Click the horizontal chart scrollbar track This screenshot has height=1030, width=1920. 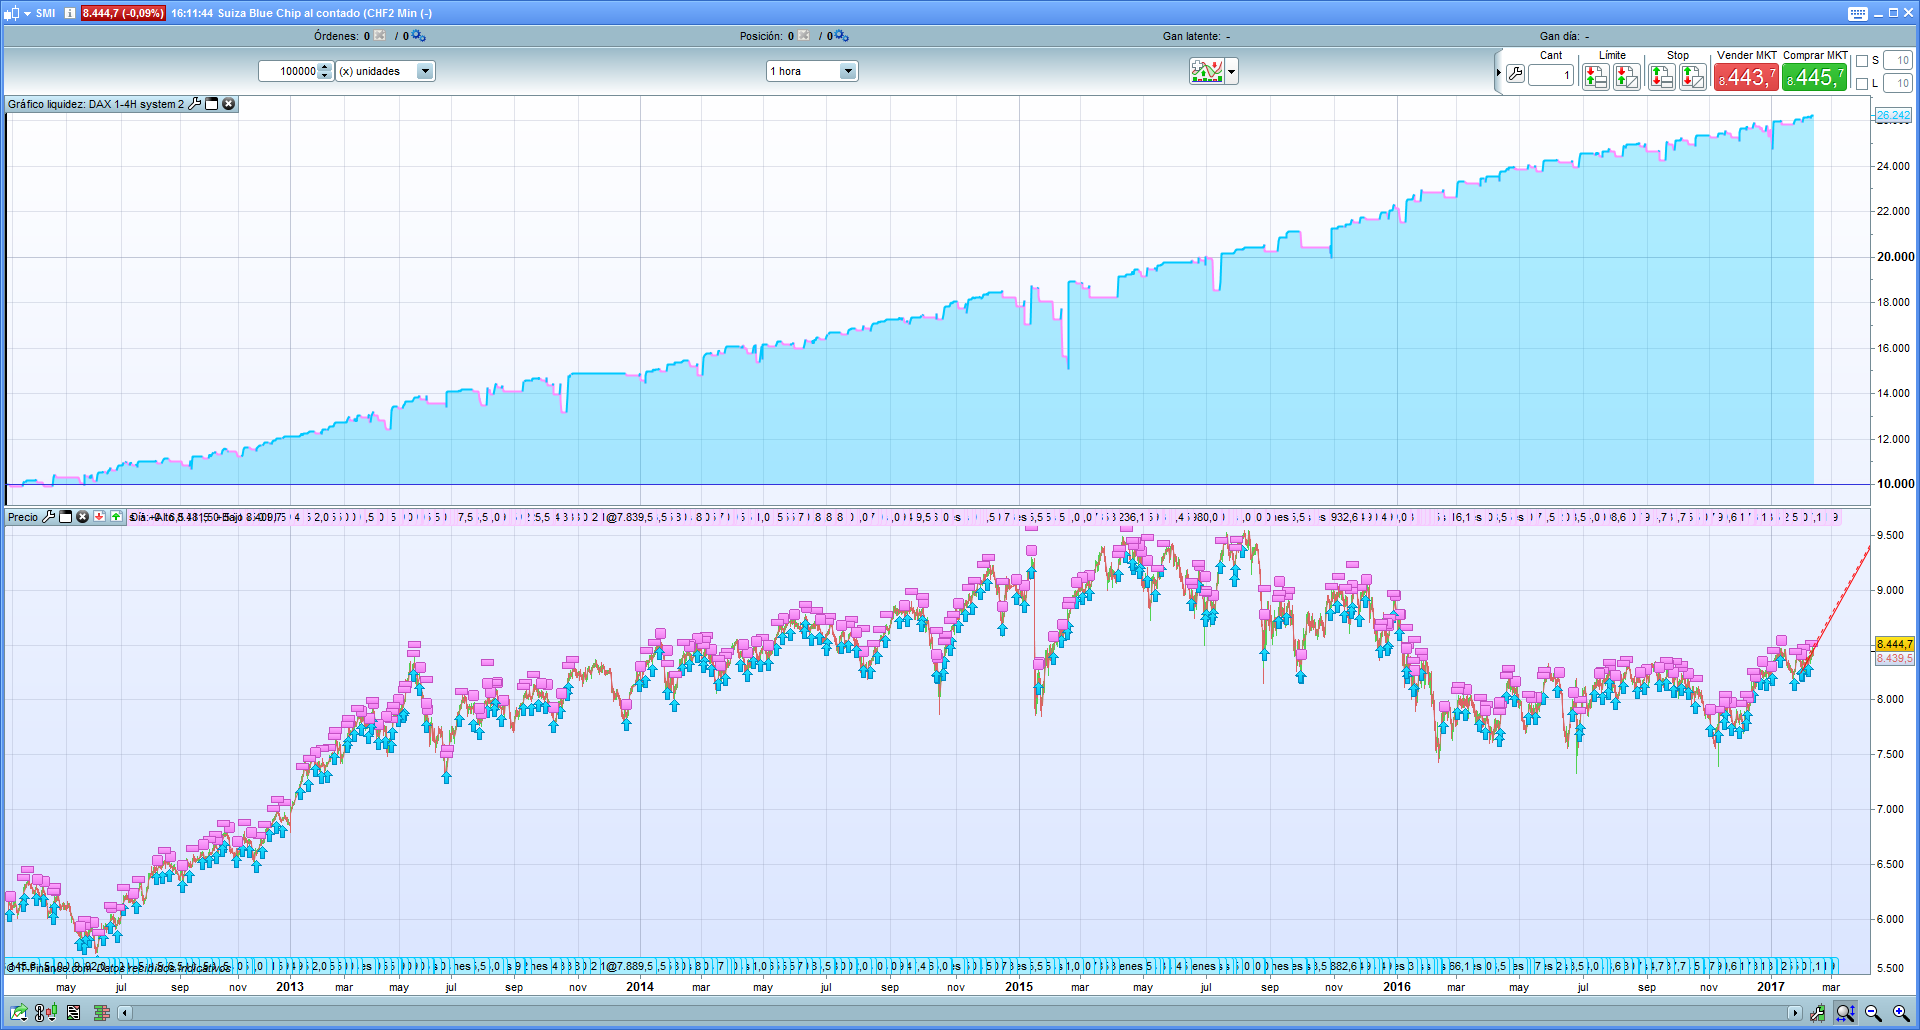click(959, 1013)
